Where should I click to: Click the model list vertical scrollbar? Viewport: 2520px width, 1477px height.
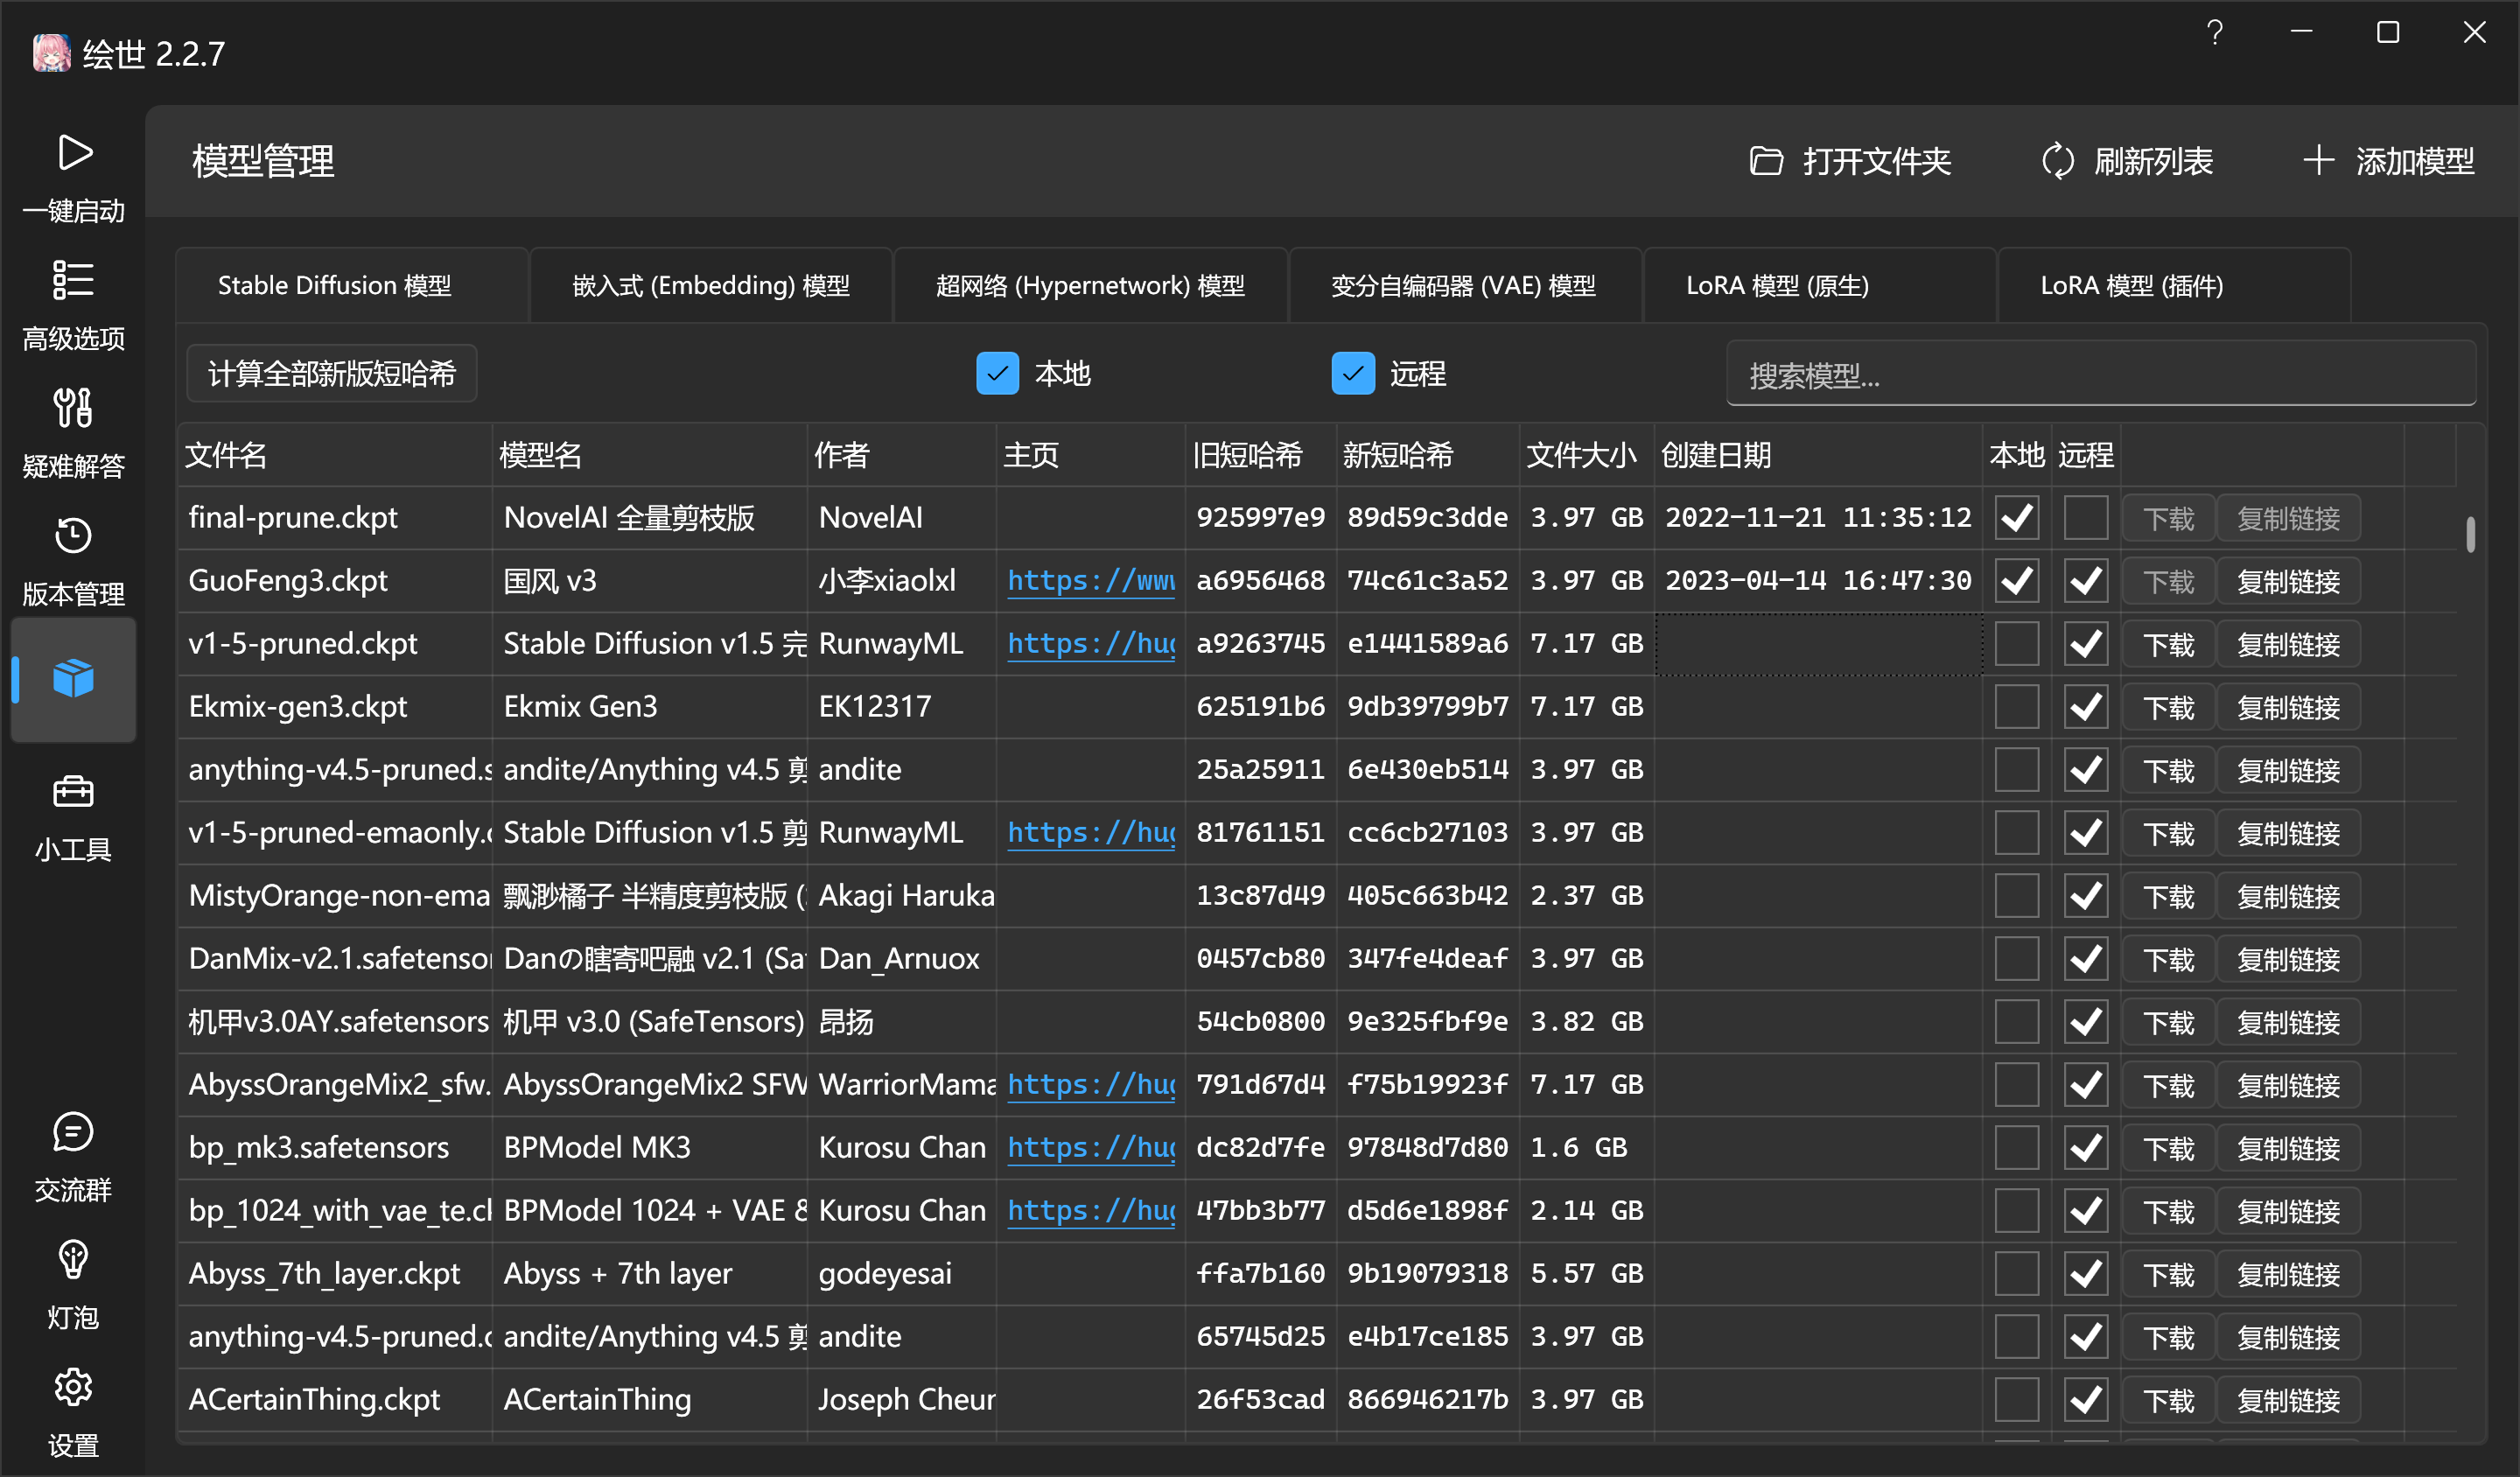2470,535
